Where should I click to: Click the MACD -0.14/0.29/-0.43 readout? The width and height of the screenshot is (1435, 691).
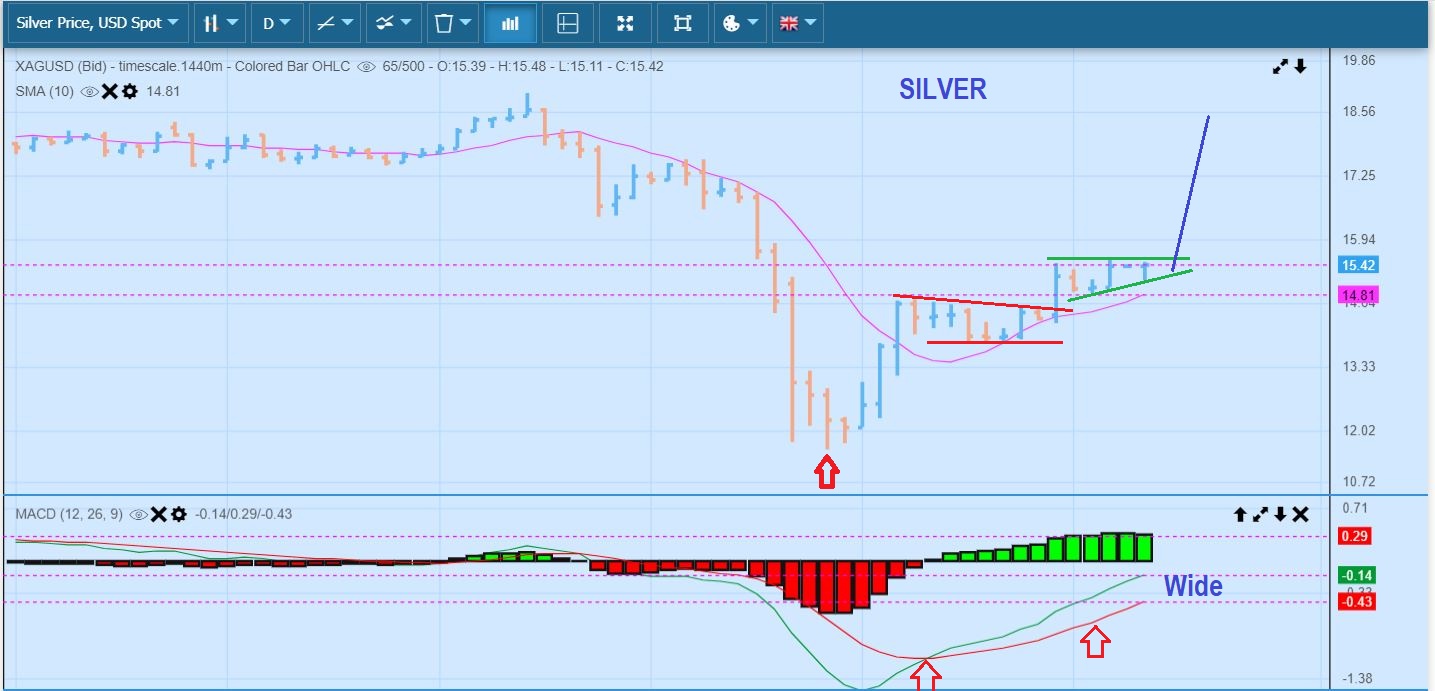coord(243,514)
